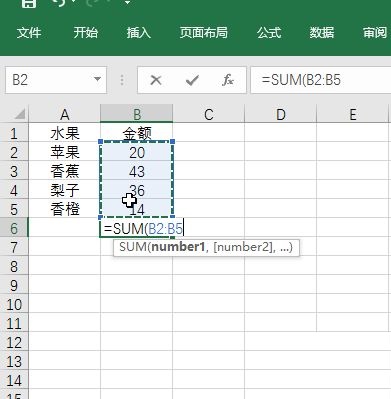Screen dimensions: 391x399
Task: Select column E header
Action: [353, 114]
